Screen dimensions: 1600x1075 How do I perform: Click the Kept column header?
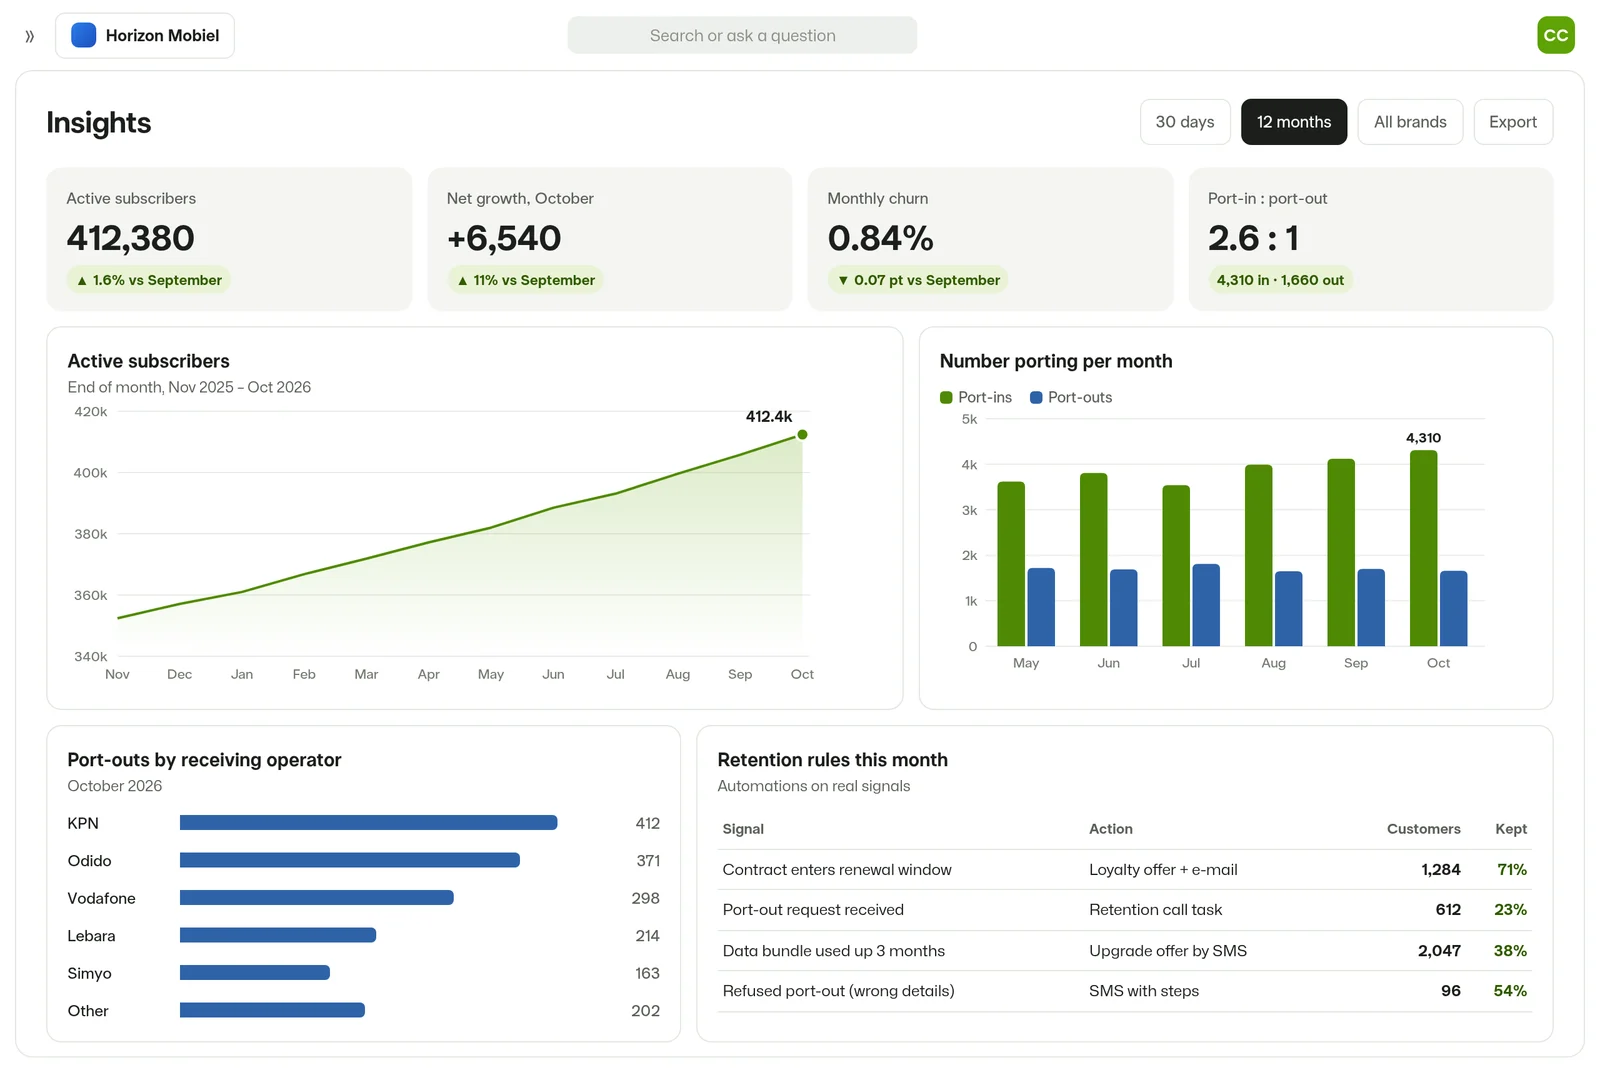coord(1510,829)
